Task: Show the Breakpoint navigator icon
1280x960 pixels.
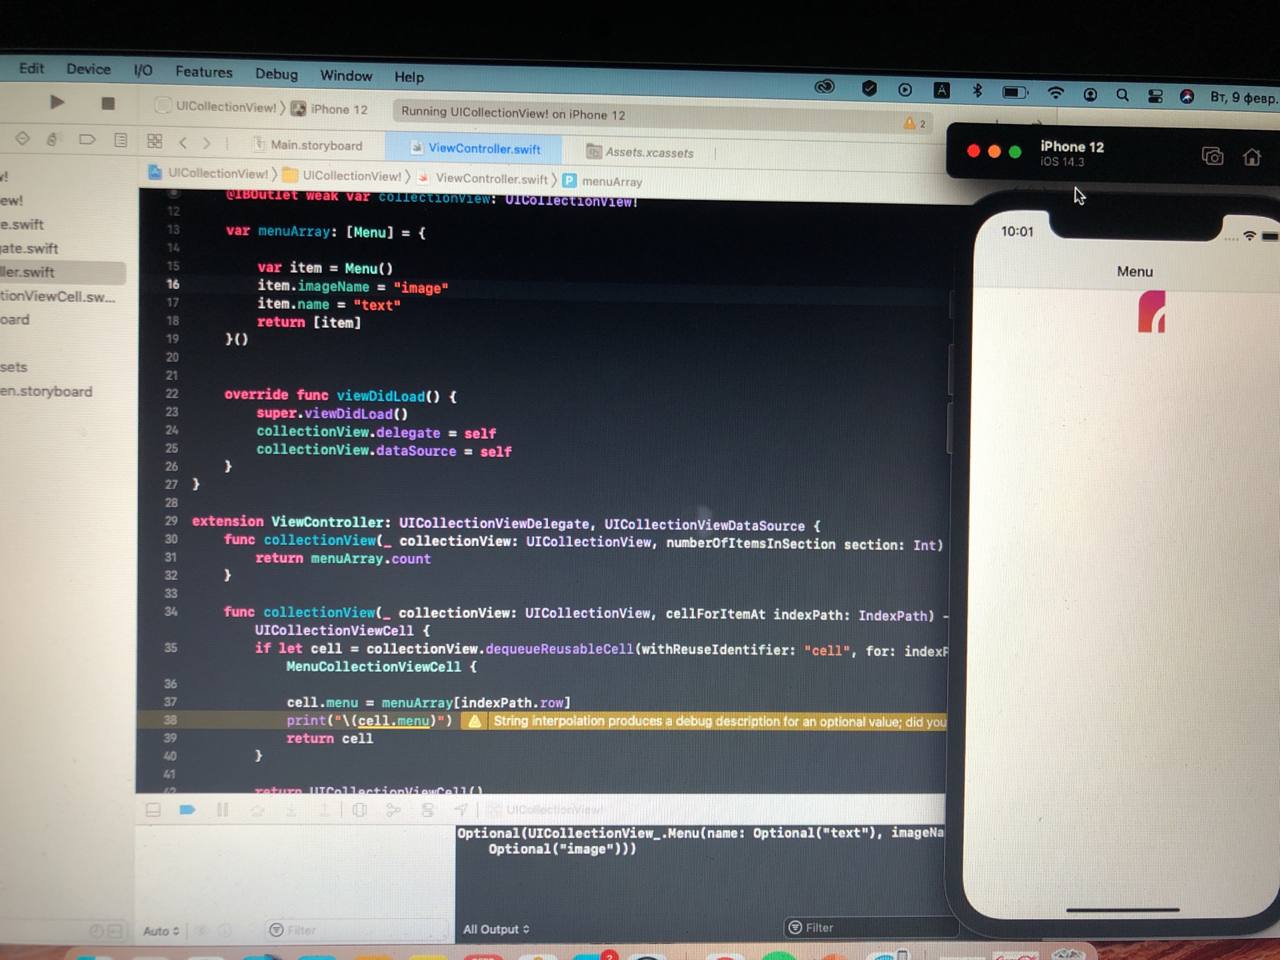Action: click(87, 139)
